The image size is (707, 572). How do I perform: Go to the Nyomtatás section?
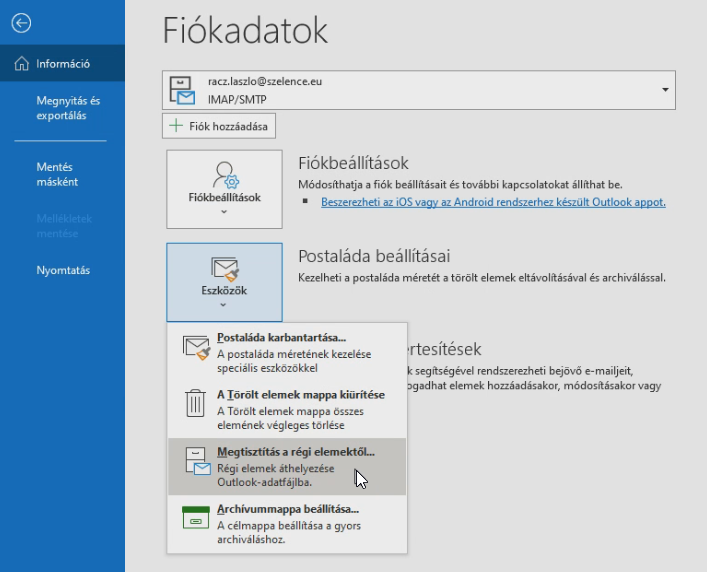(63, 270)
